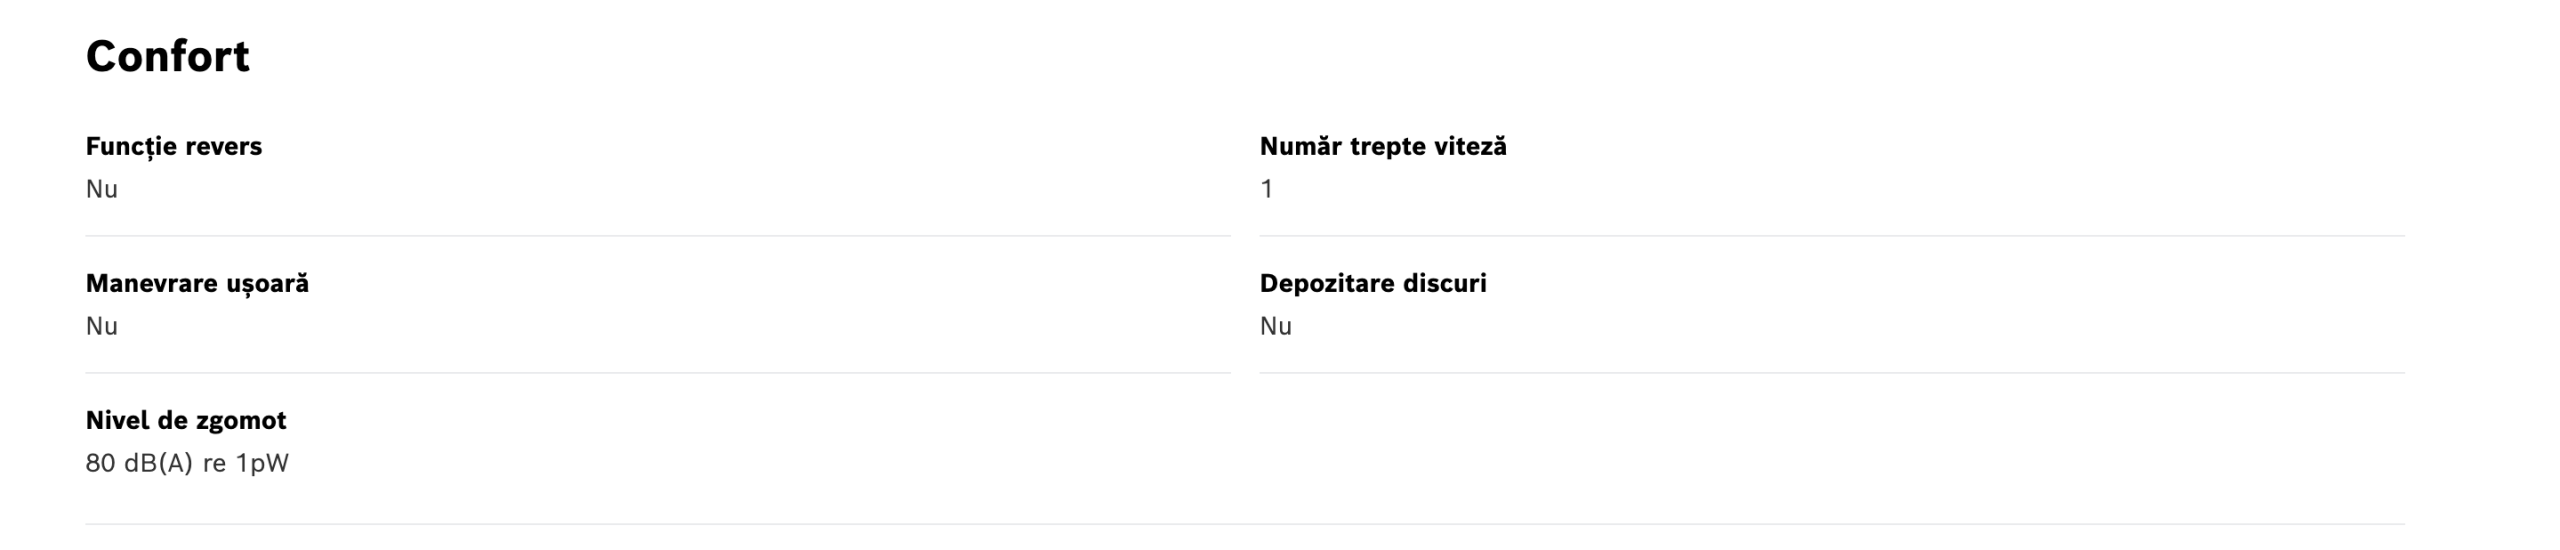This screenshot has height=550, width=2560.
Task: Click the 80 dB(A) re 1pW value
Action: tap(187, 463)
